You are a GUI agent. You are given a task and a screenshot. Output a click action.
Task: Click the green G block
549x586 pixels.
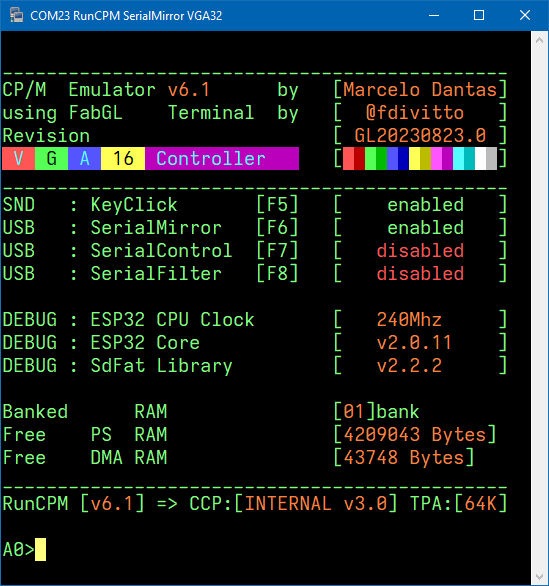(x=51, y=158)
